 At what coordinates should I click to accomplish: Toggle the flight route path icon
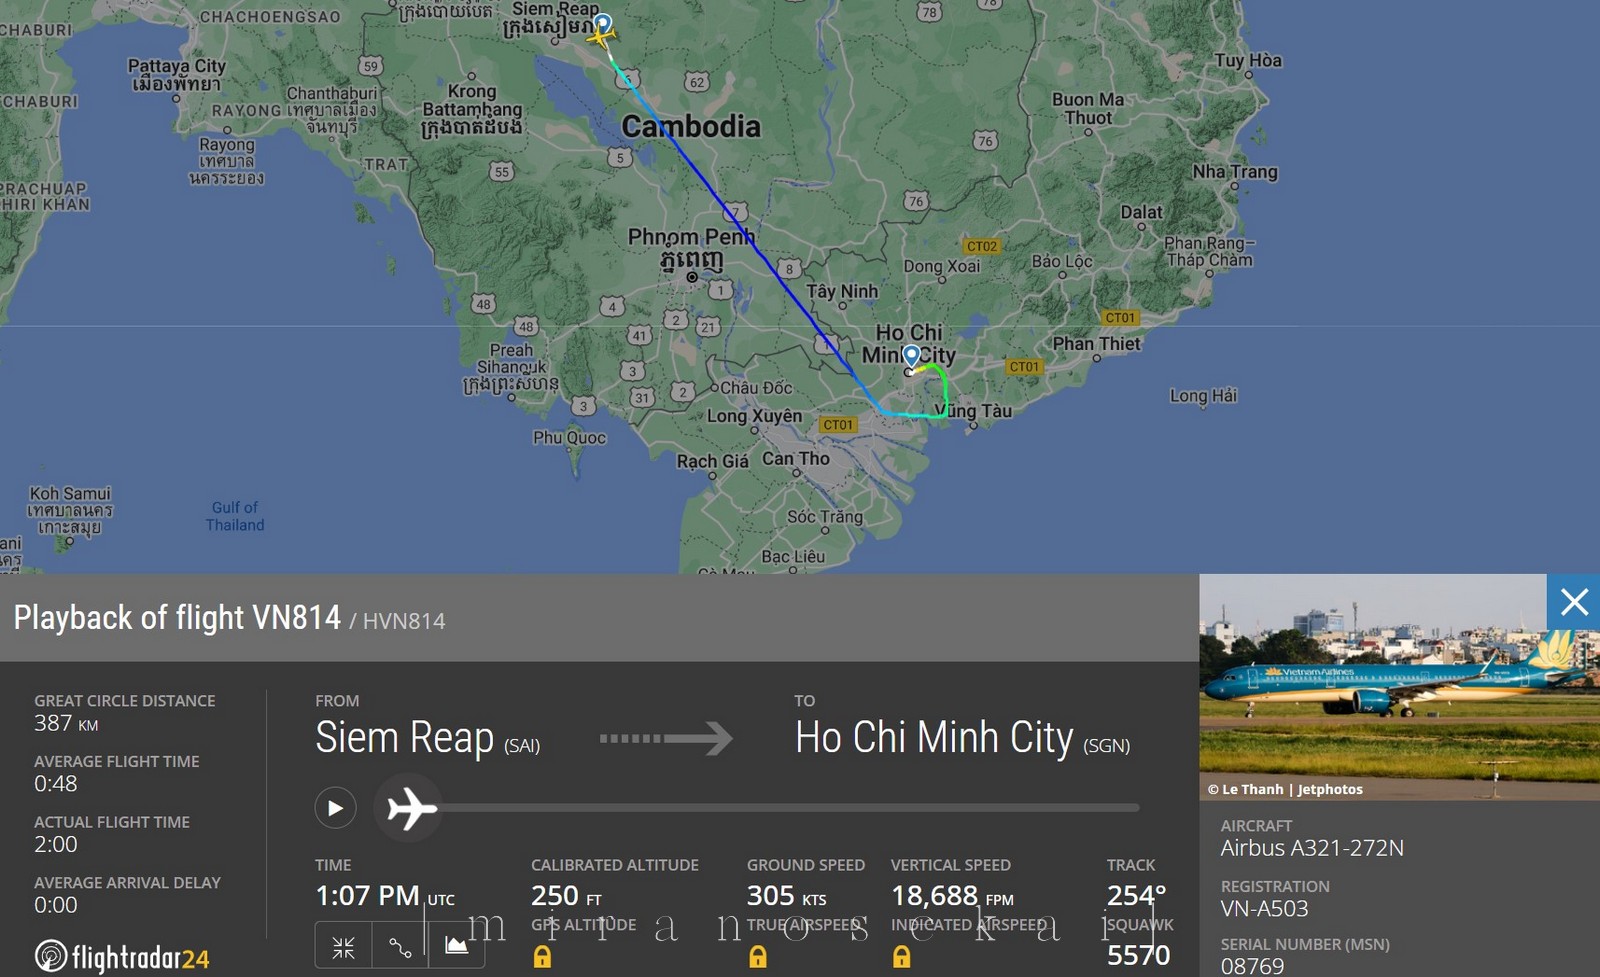click(x=400, y=946)
